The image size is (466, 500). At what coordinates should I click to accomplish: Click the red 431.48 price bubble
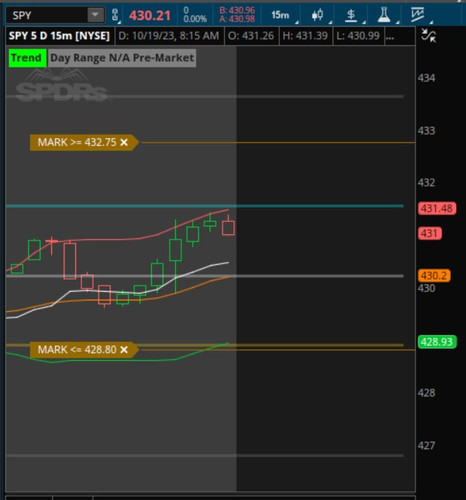437,209
